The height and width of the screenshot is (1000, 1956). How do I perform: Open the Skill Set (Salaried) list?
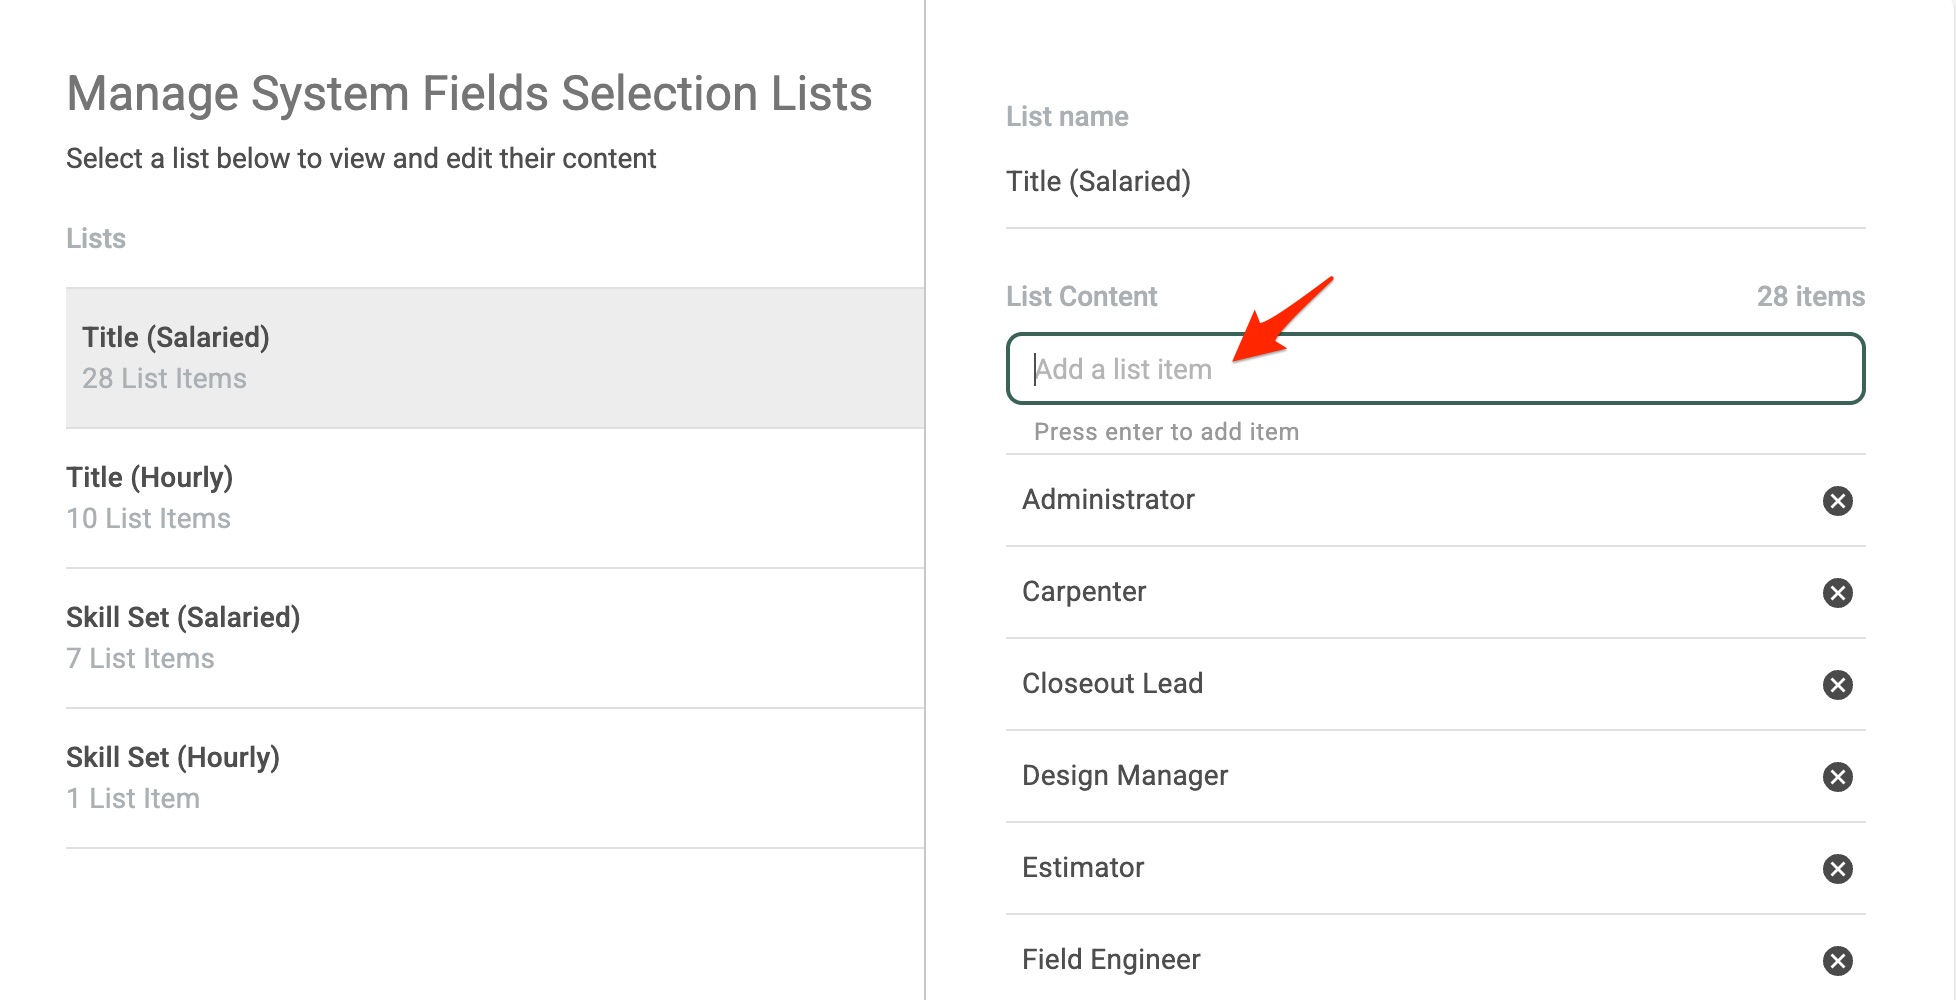click(494, 638)
